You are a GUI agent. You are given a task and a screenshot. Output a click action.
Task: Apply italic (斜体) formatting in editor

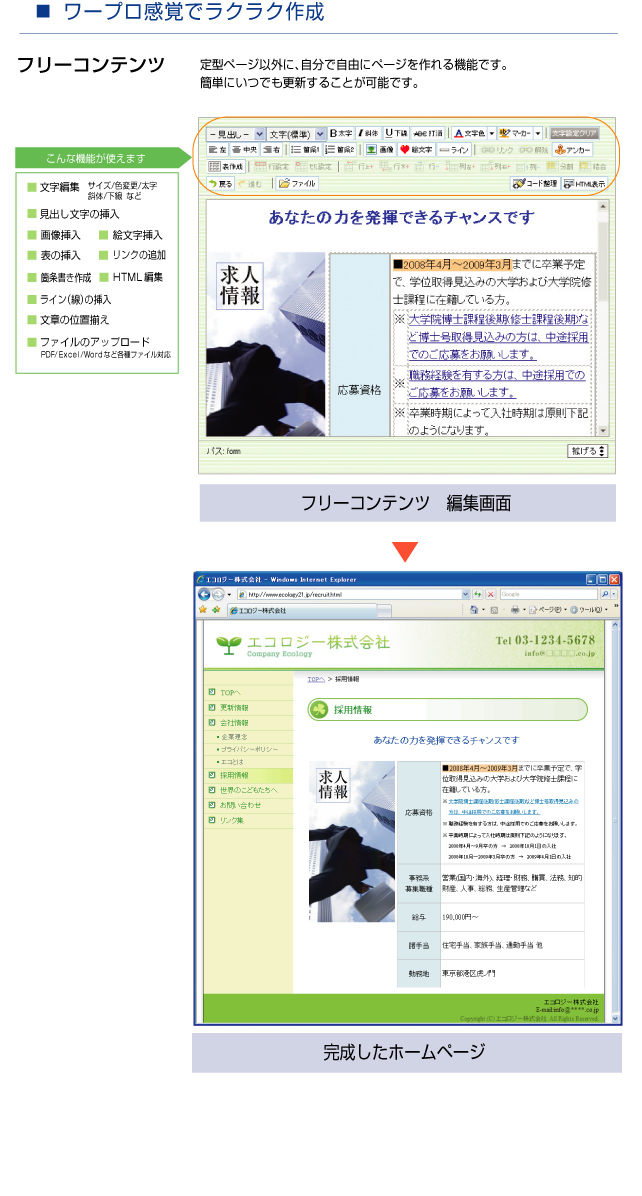tap(368, 132)
